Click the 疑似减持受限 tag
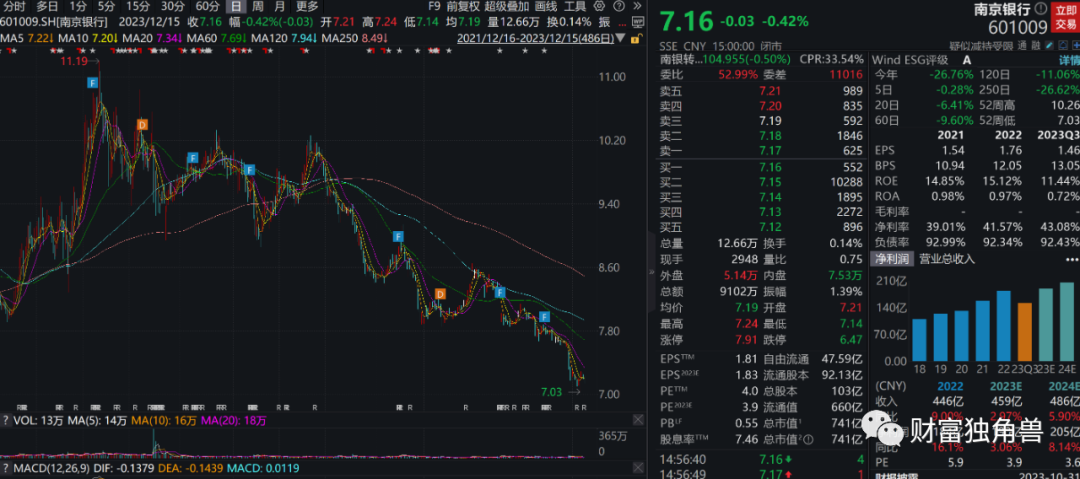 click(982, 46)
